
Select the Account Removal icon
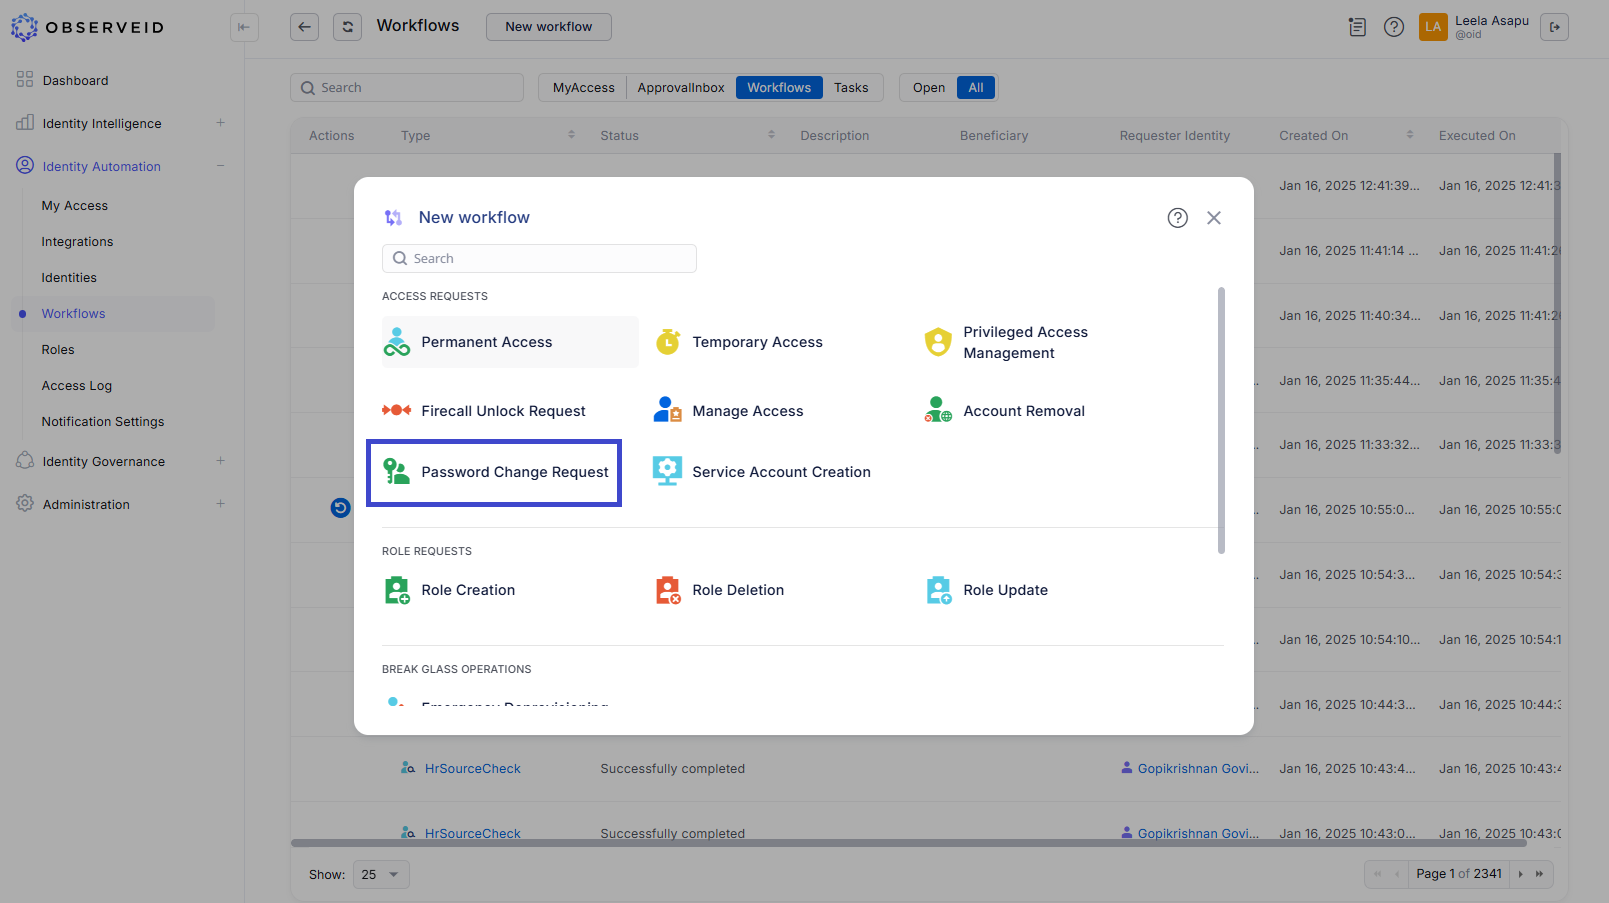tap(938, 411)
